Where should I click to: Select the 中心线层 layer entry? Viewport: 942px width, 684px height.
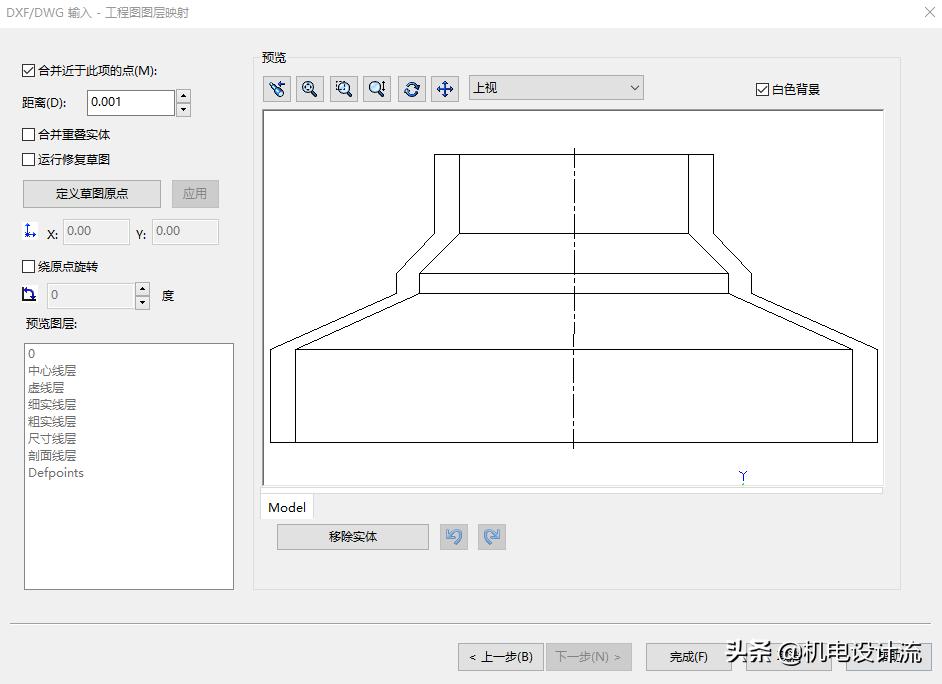[52, 370]
